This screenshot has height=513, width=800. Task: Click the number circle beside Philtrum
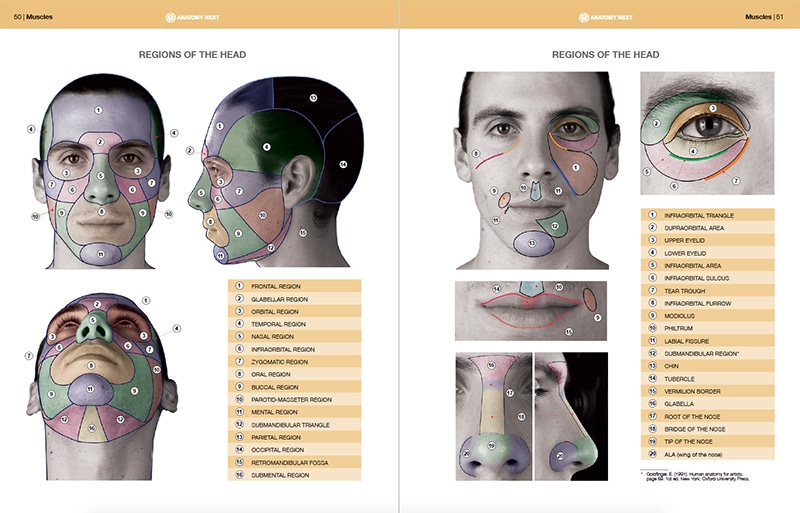[652, 328]
